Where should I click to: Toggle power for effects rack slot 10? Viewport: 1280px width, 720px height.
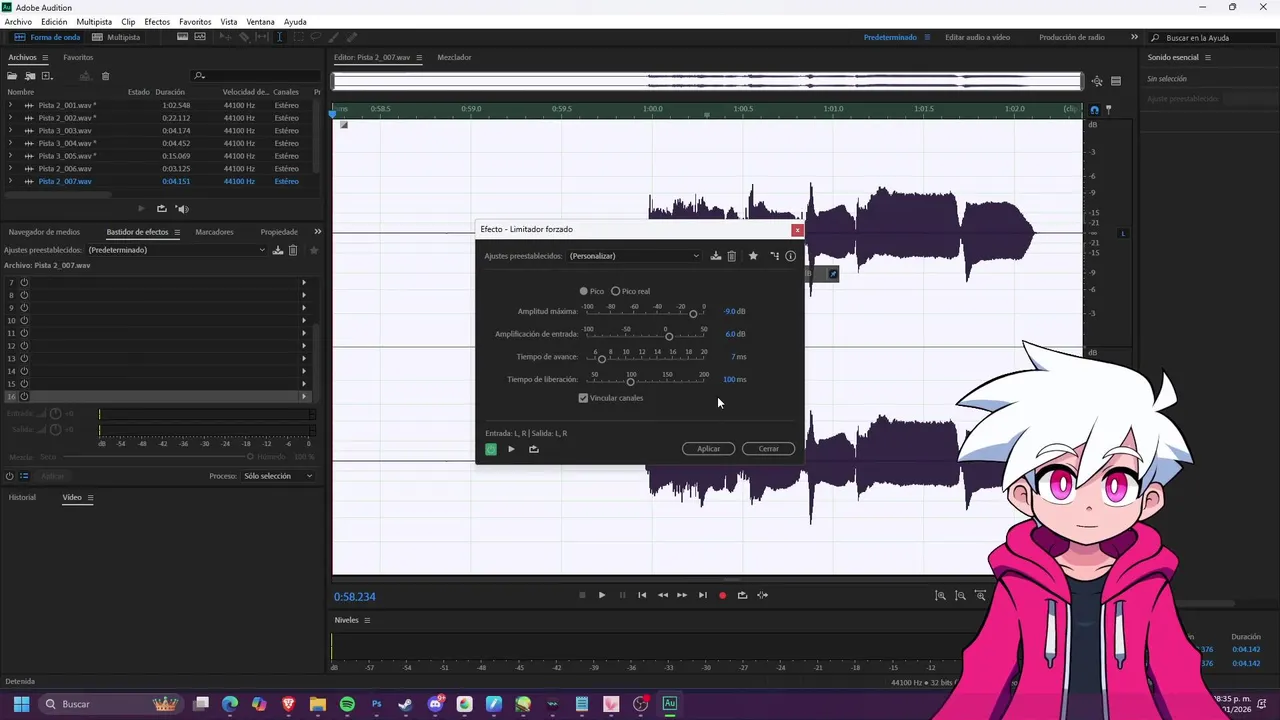[x=24, y=320]
